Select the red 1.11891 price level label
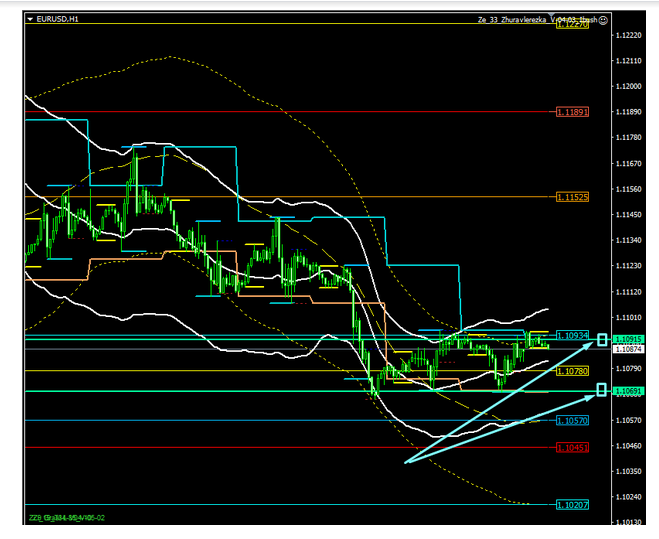Image resolution: width=659 pixels, height=539 pixels. [x=572, y=112]
